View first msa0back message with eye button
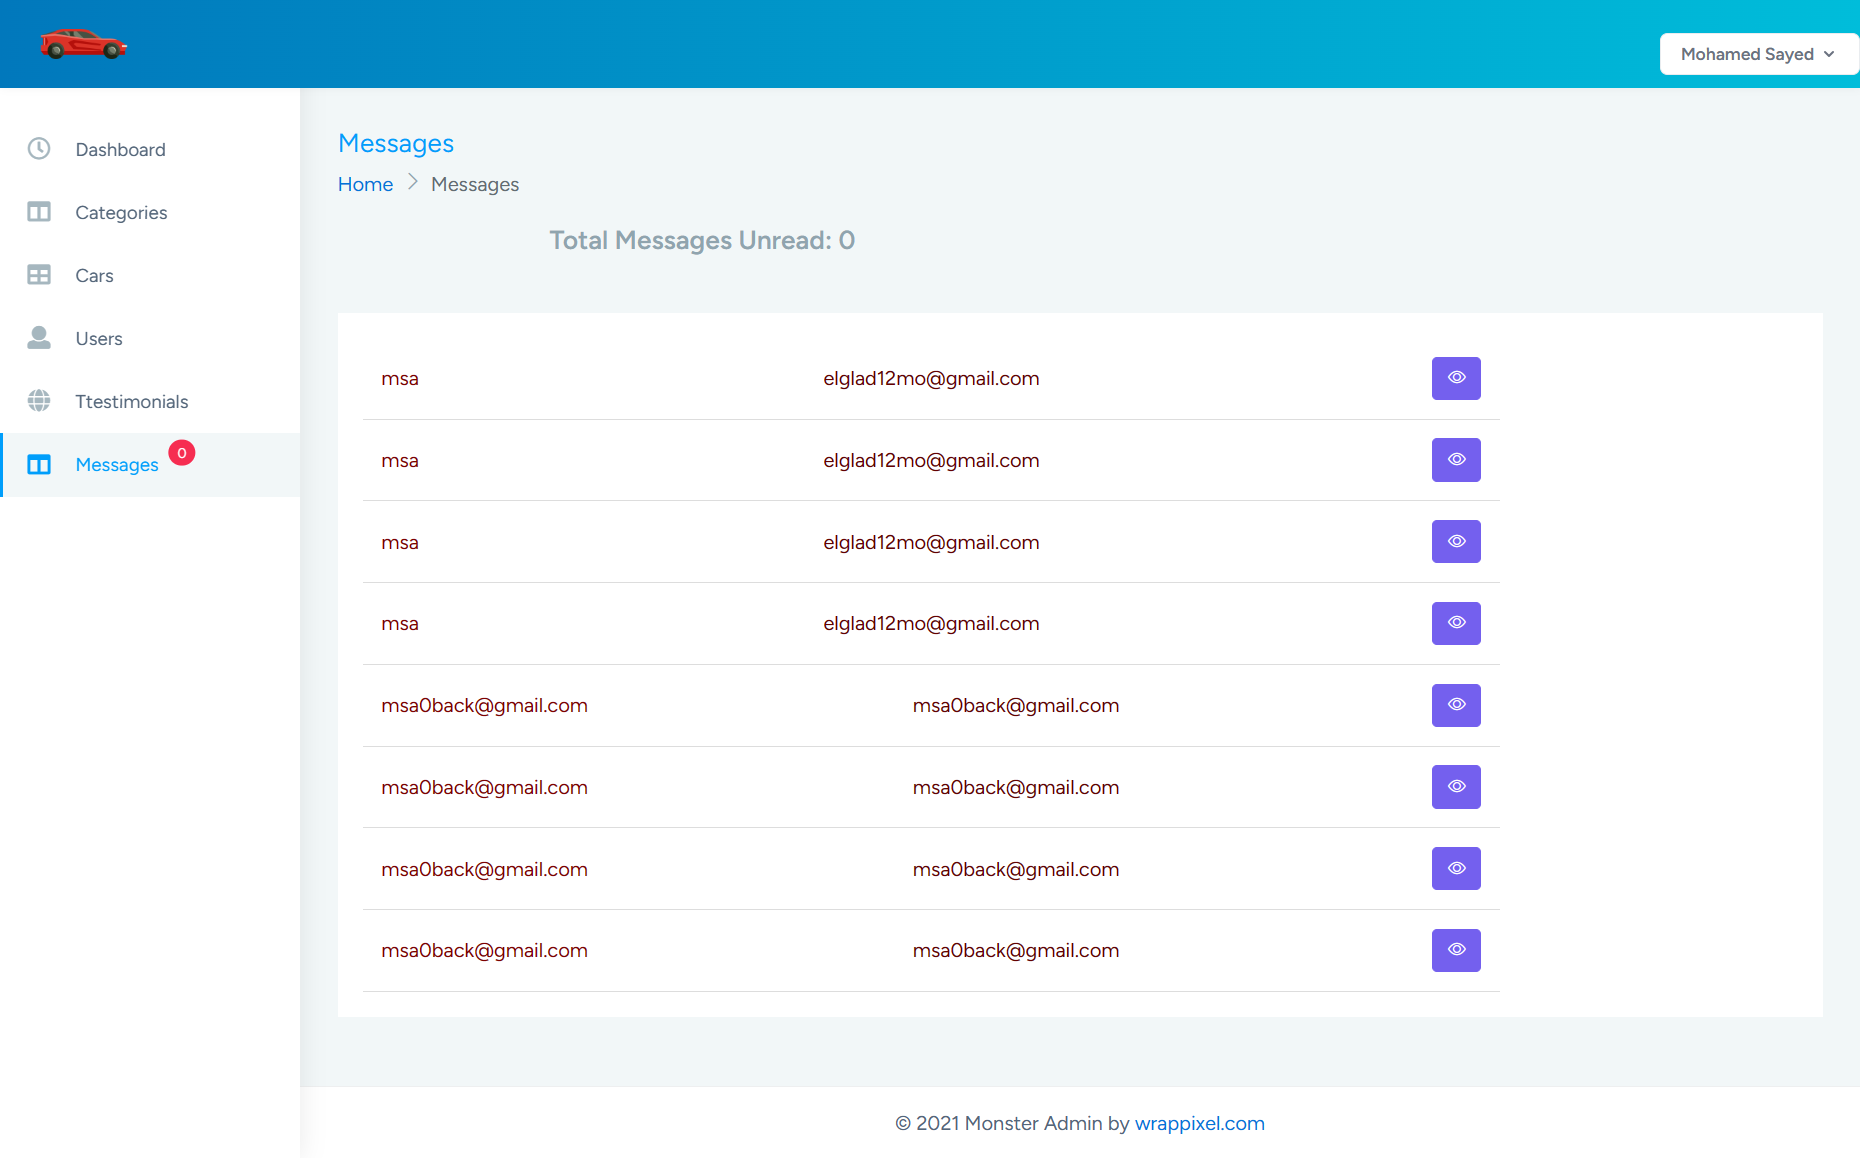The height and width of the screenshot is (1158, 1860). (1456, 705)
